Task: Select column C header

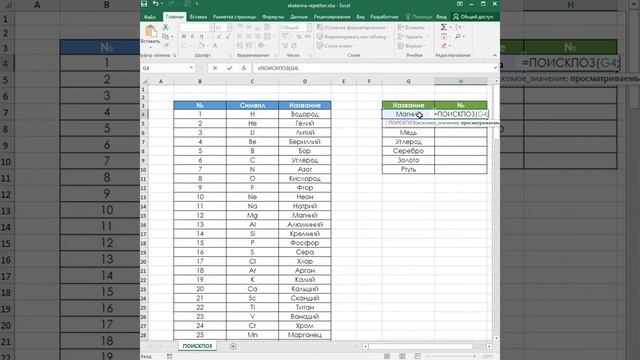Action: point(252,81)
